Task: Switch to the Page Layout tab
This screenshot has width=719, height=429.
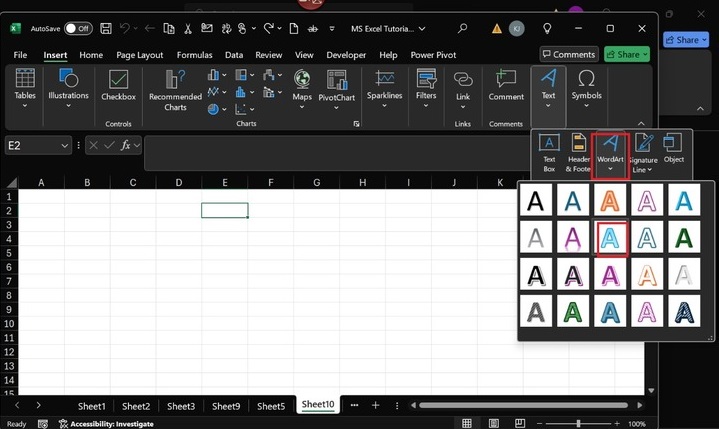Action: click(139, 55)
